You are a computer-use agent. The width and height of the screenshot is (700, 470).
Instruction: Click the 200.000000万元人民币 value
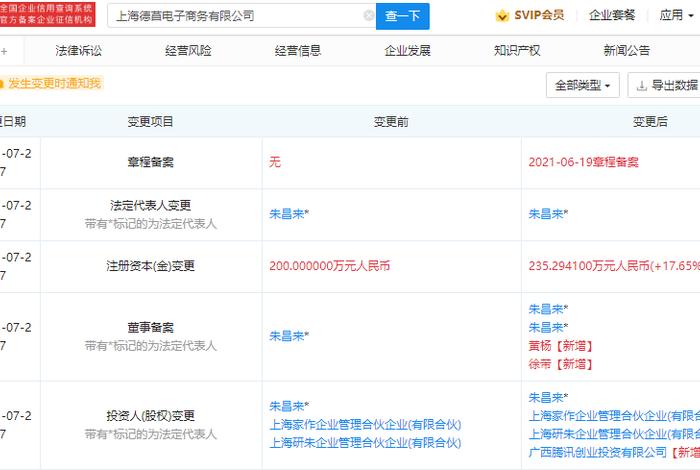pyautogui.click(x=329, y=266)
